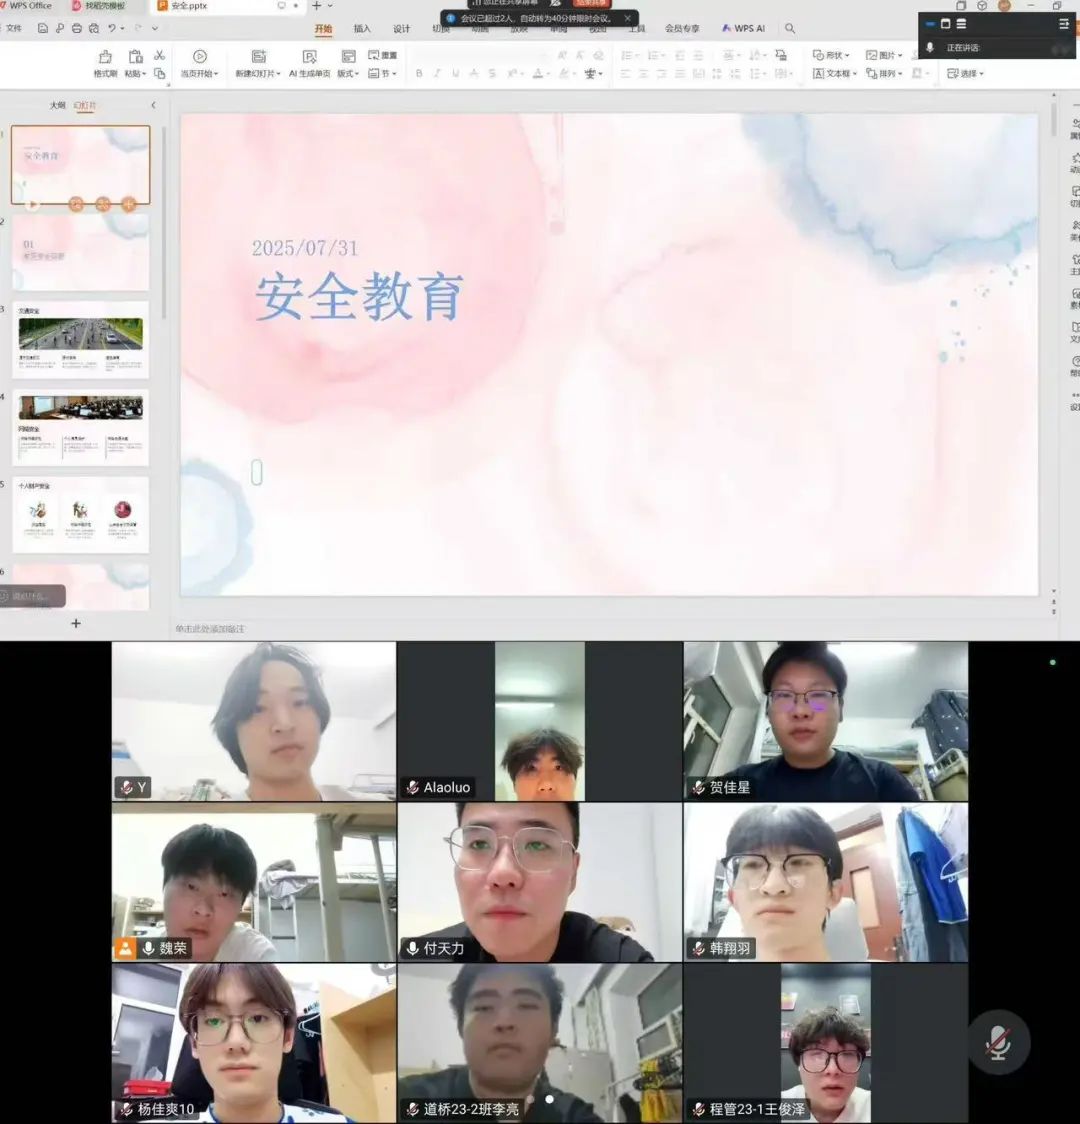Click the 文本框 text box button
The width and height of the screenshot is (1080, 1124).
tap(834, 74)
